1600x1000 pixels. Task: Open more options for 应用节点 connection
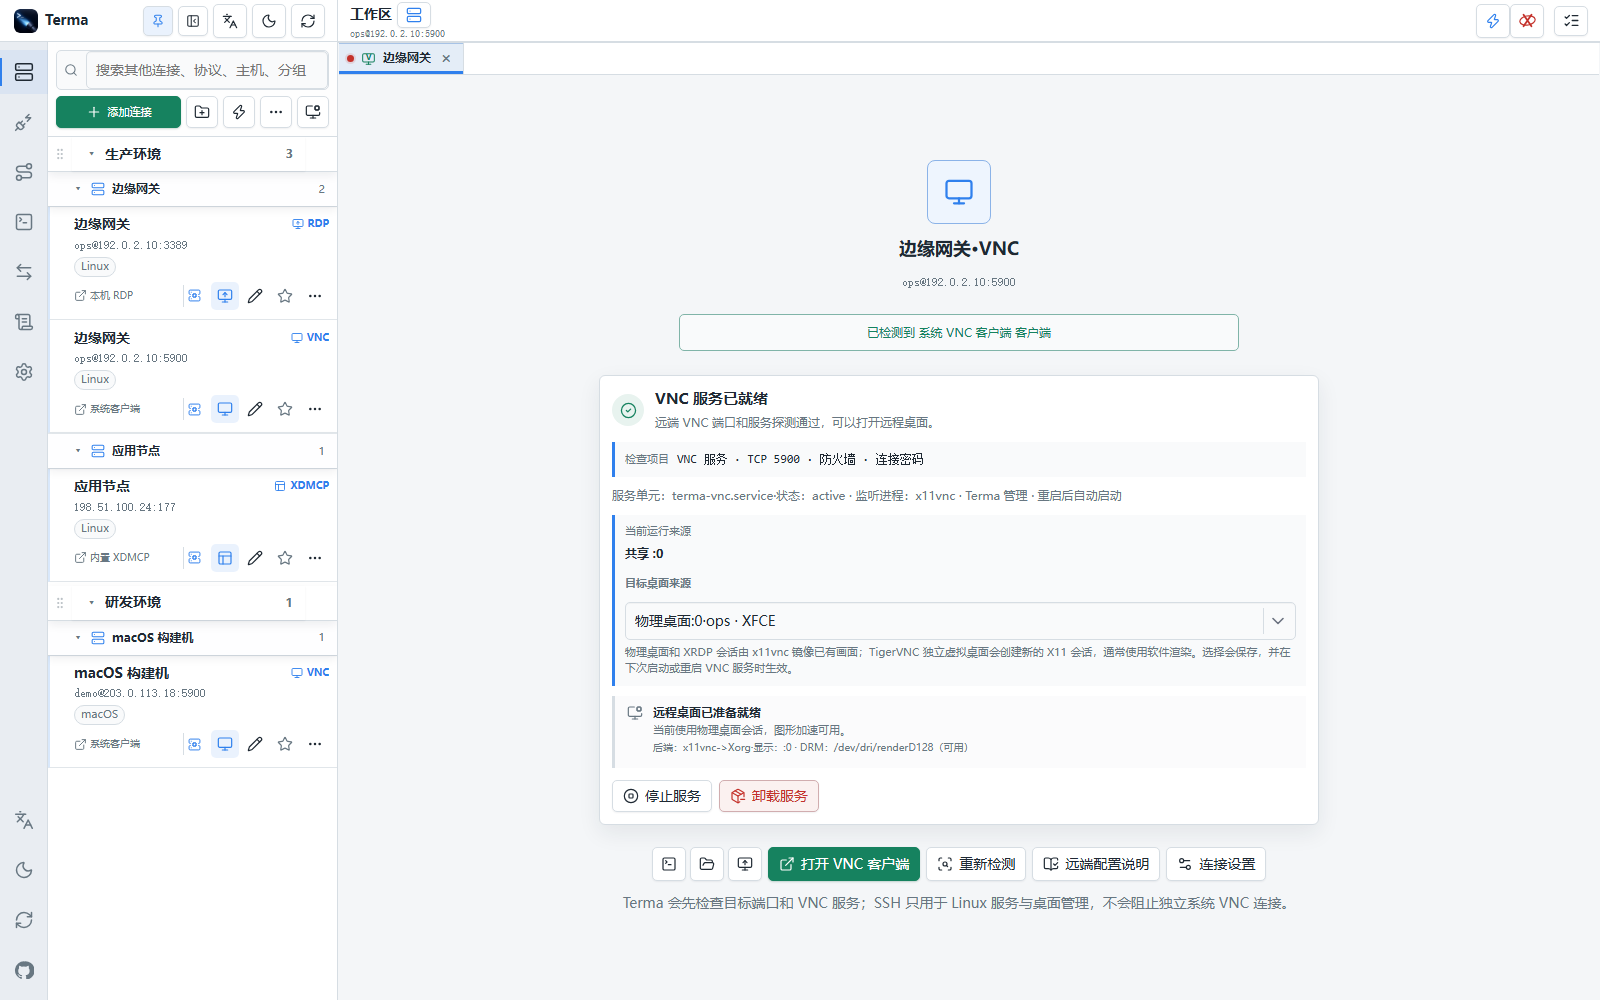315,558
